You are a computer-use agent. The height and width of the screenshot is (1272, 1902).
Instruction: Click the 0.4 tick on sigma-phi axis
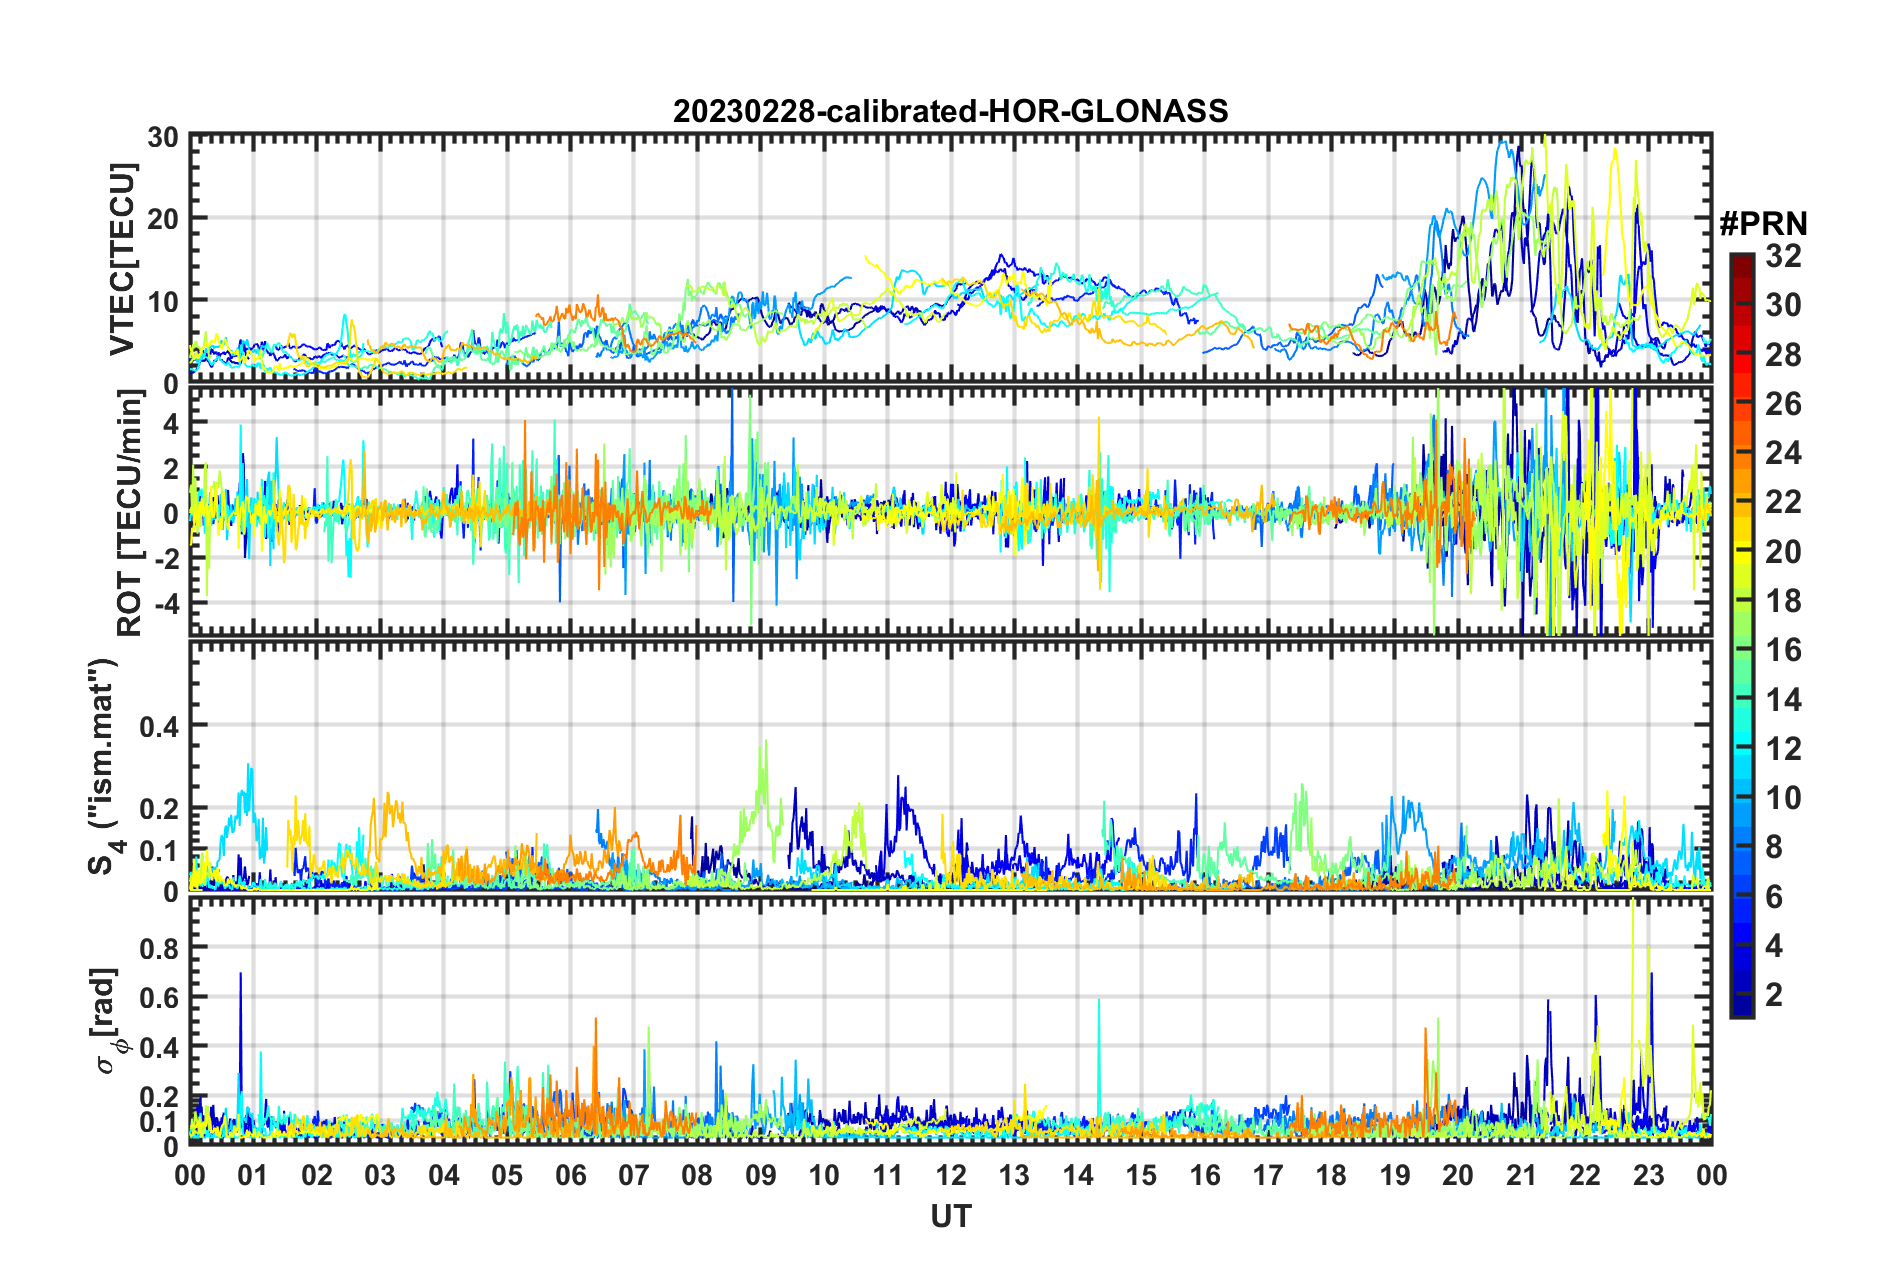point(160,1048)
